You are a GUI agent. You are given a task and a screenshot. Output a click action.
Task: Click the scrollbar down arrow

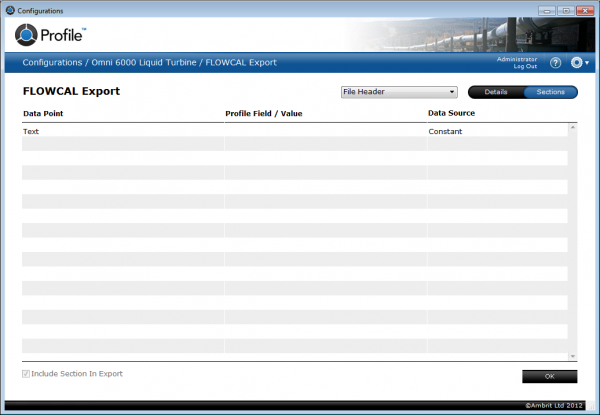pyautogui.click(x=572, y=356)
